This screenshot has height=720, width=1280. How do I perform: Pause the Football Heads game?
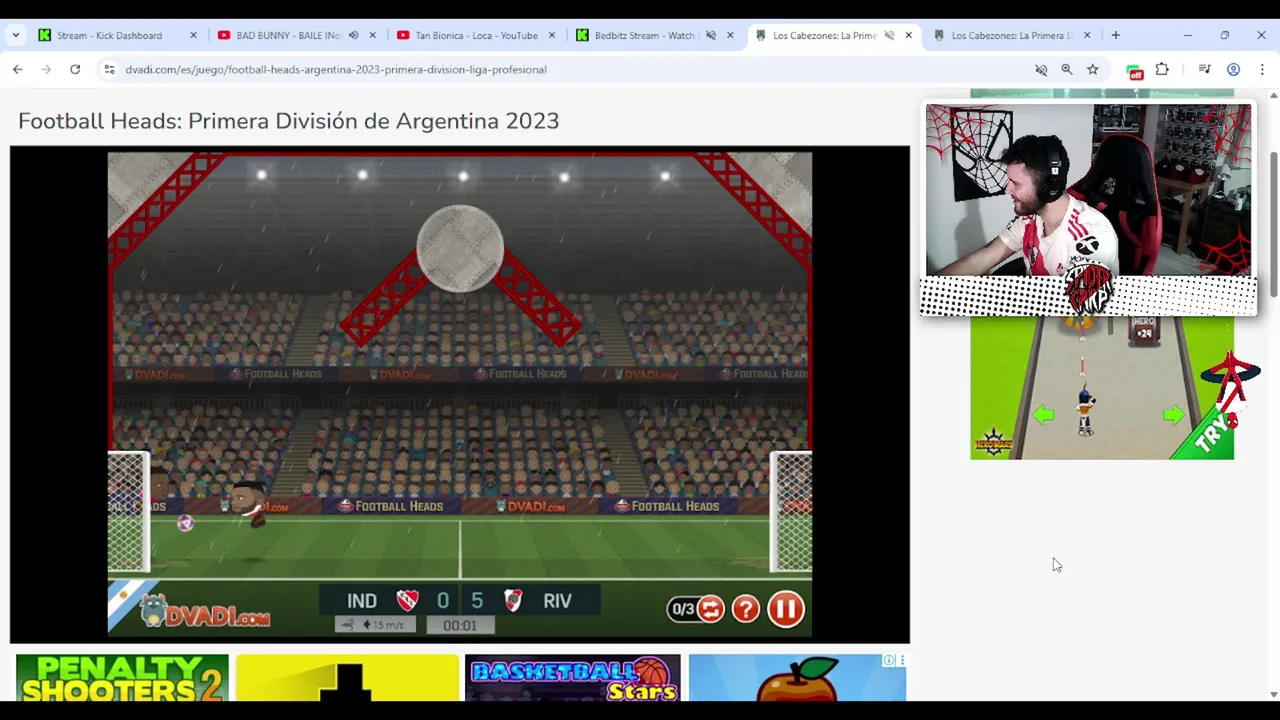click(x=786, y=609)
